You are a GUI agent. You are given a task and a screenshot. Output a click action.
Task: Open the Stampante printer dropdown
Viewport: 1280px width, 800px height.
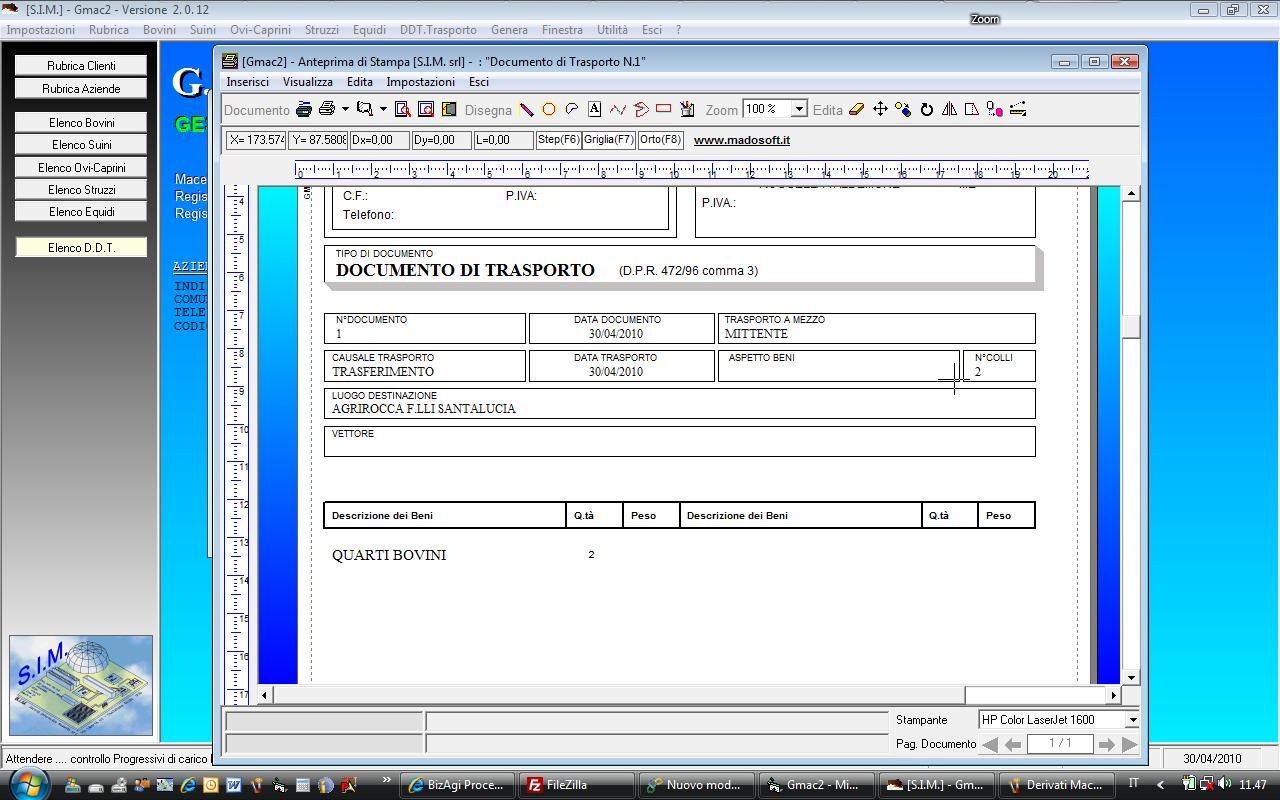coord(1132,720)
